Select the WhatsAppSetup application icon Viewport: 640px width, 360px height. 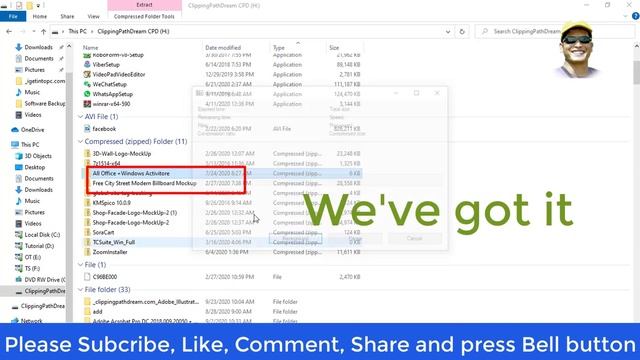tap(87, 94)
